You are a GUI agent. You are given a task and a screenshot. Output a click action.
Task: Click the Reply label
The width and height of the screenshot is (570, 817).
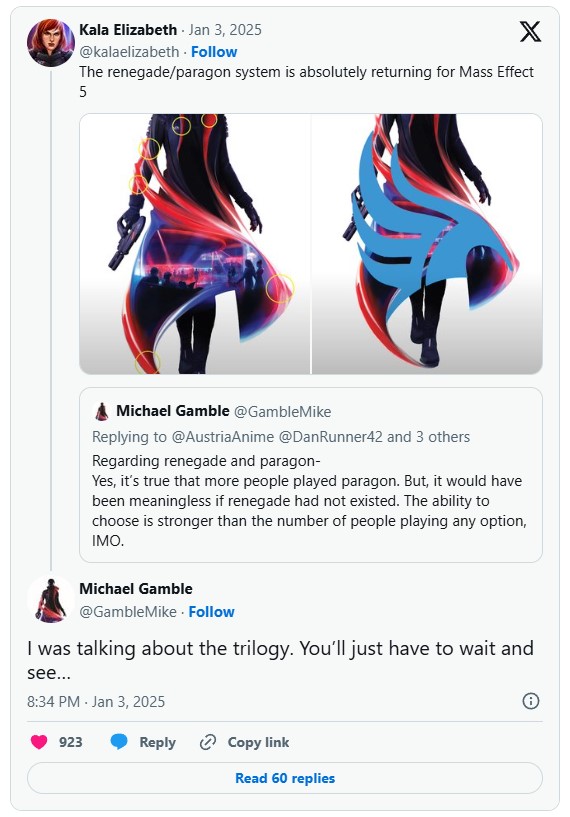click(157, 742)
